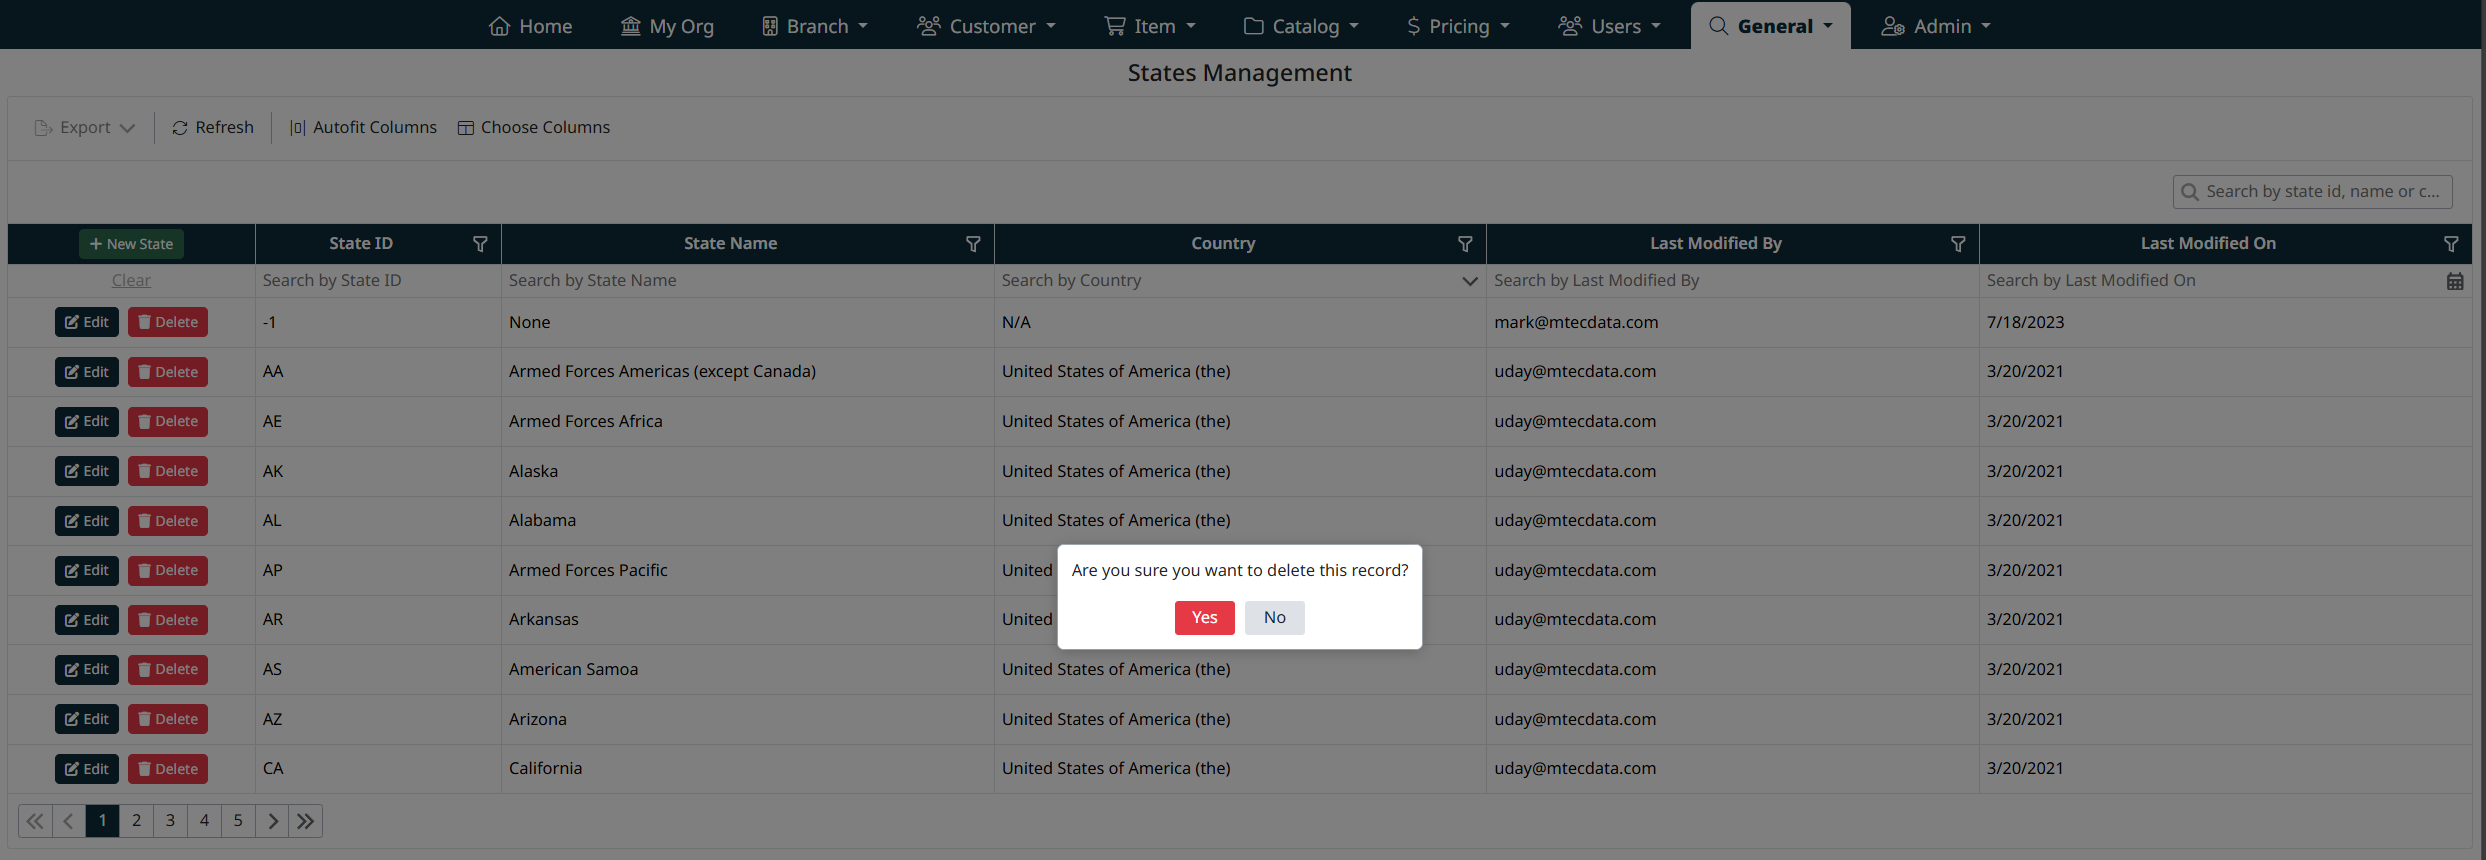Image resolution: width=2486 pixels, height=860 pixels.
Task: Click Choose Columns in the toolbar
Action: (534, 128)
